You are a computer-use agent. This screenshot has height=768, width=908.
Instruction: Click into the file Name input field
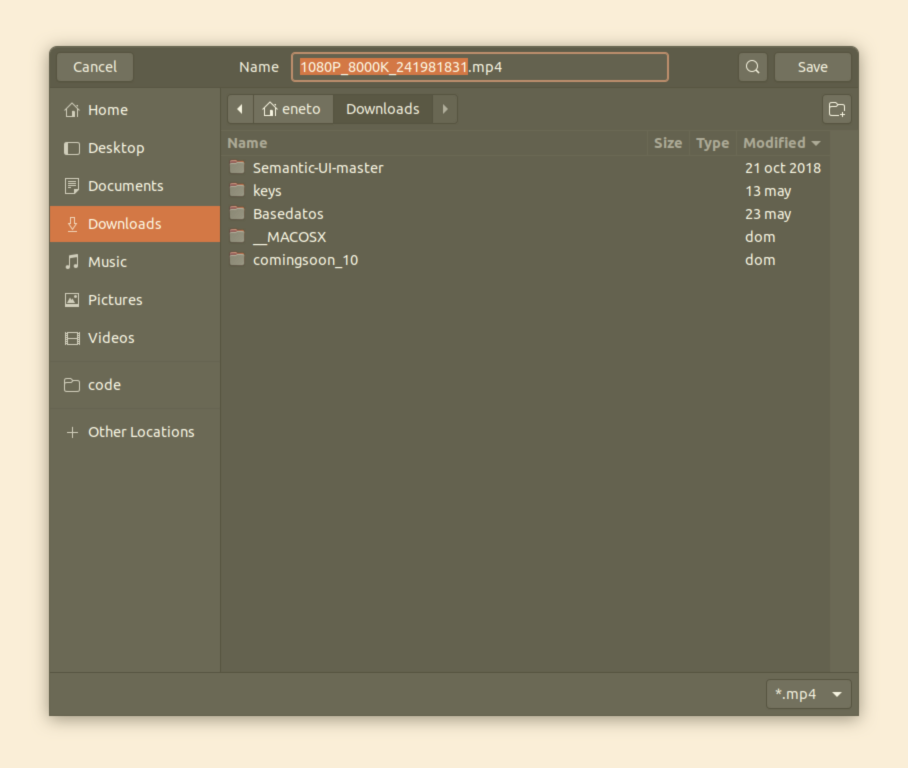click(x=480, y=67)
